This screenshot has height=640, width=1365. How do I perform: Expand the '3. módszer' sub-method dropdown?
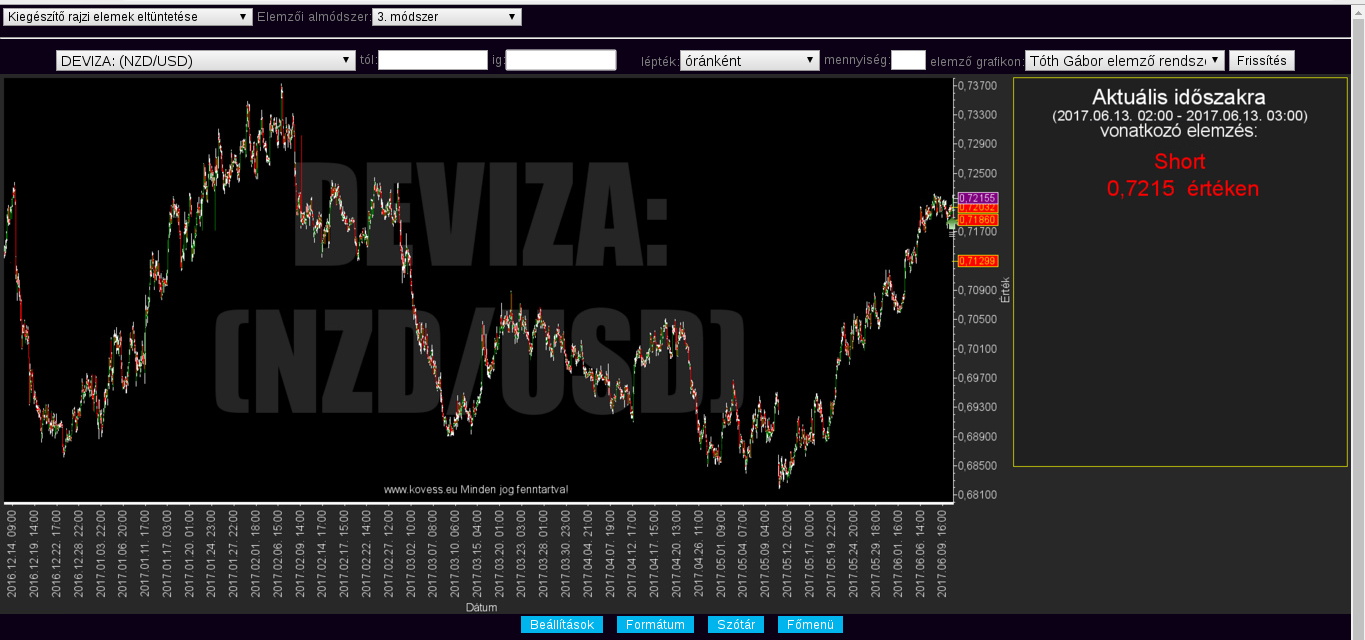click(x=446, y=17)
